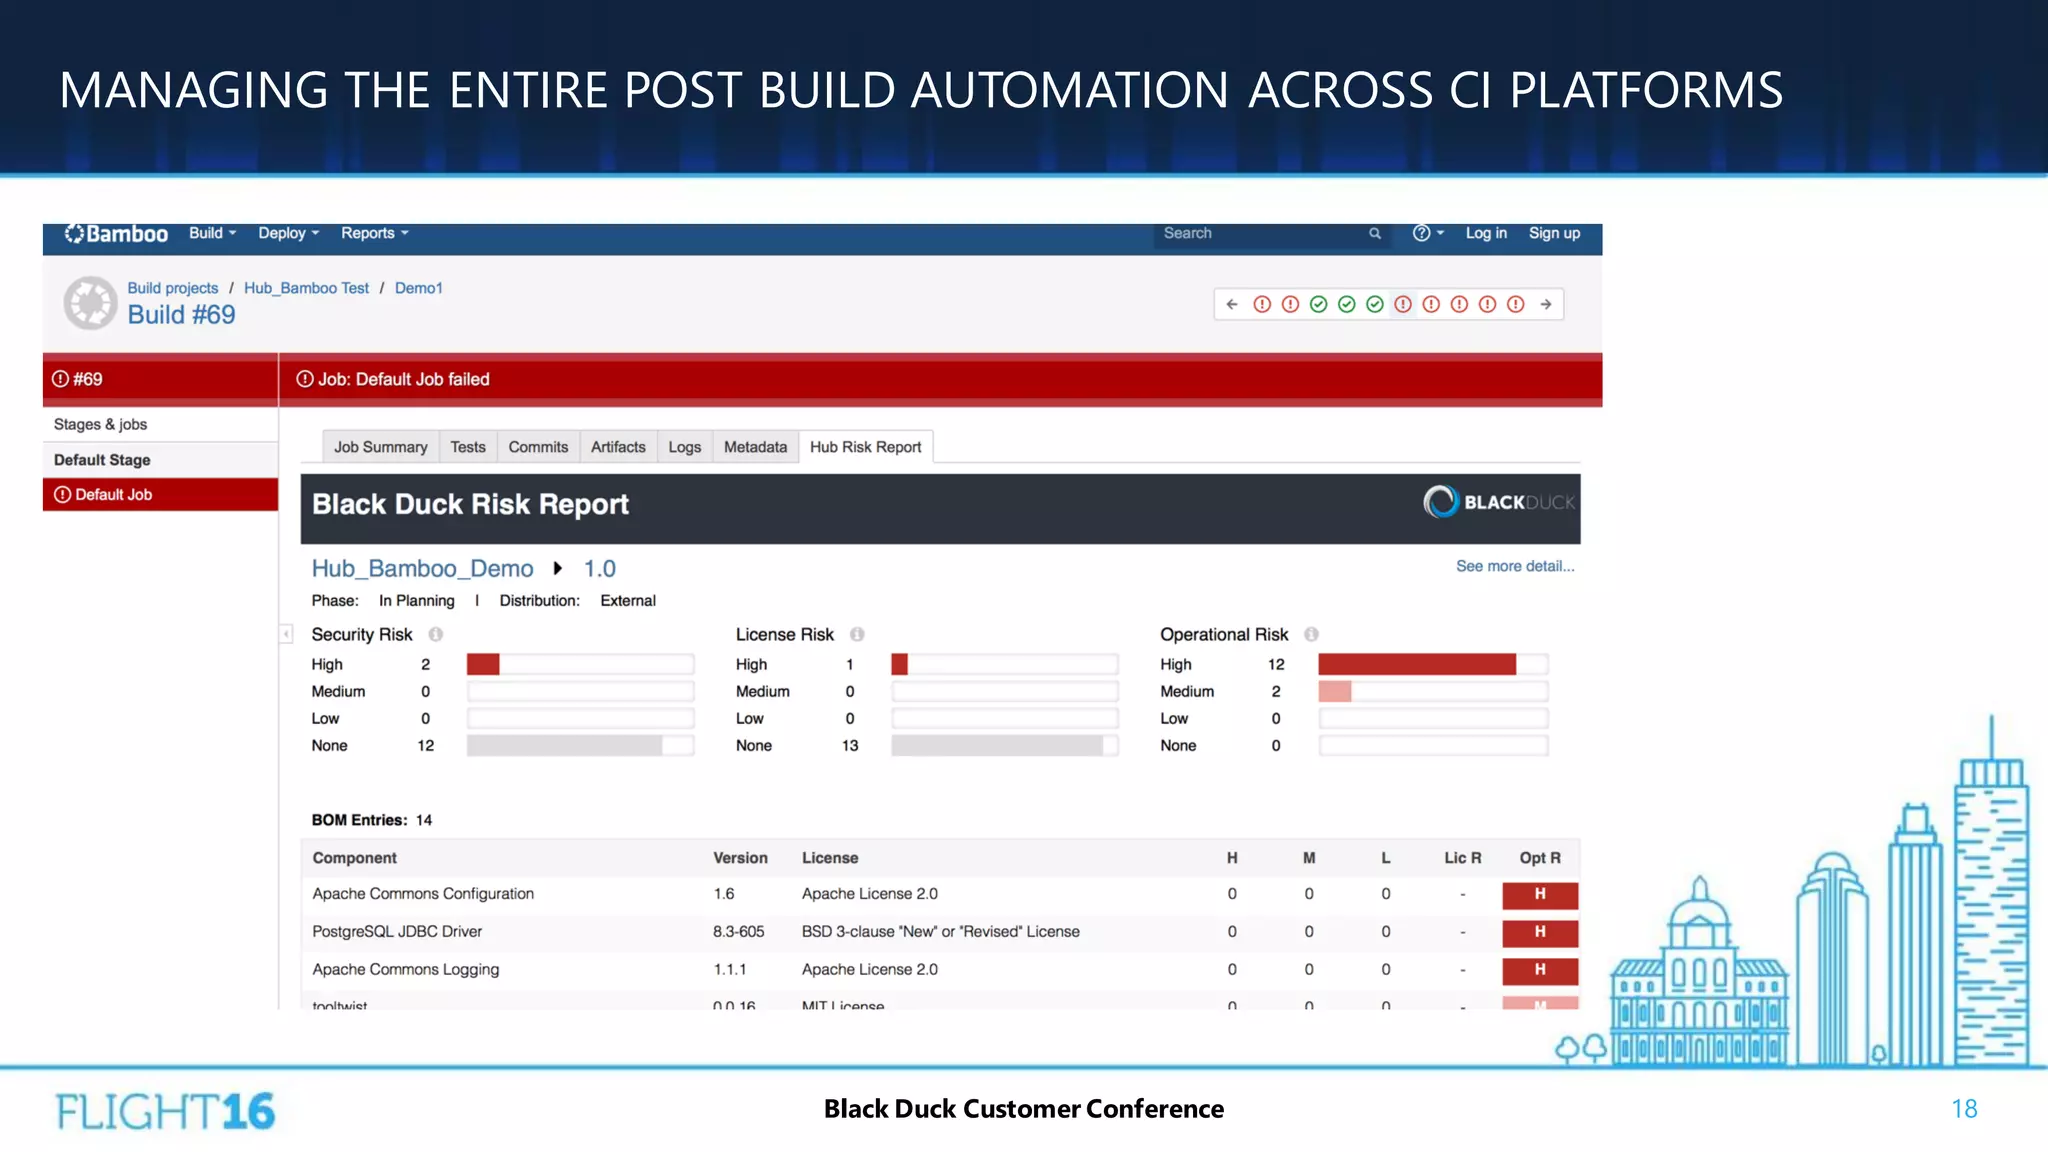Select the third green successful build icon

click(1375, 304)
